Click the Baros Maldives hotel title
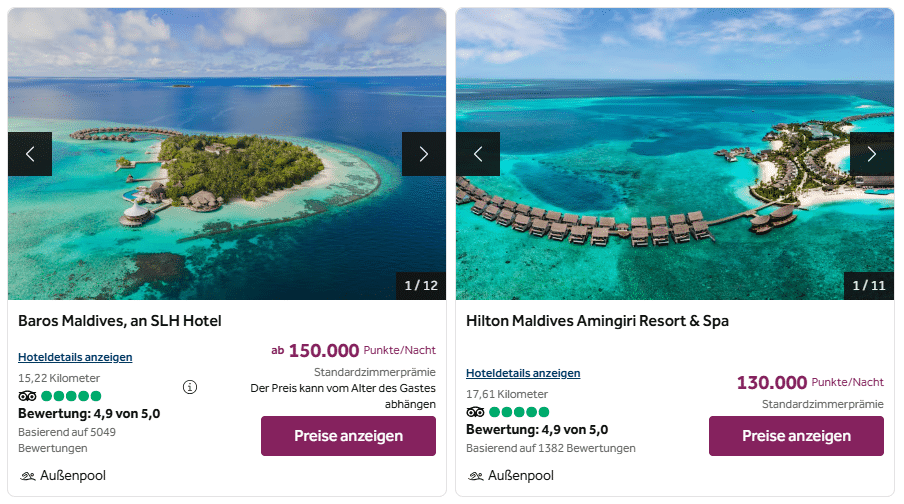The height and width of the screenshot is (504, 904). (x=119, y=321)
